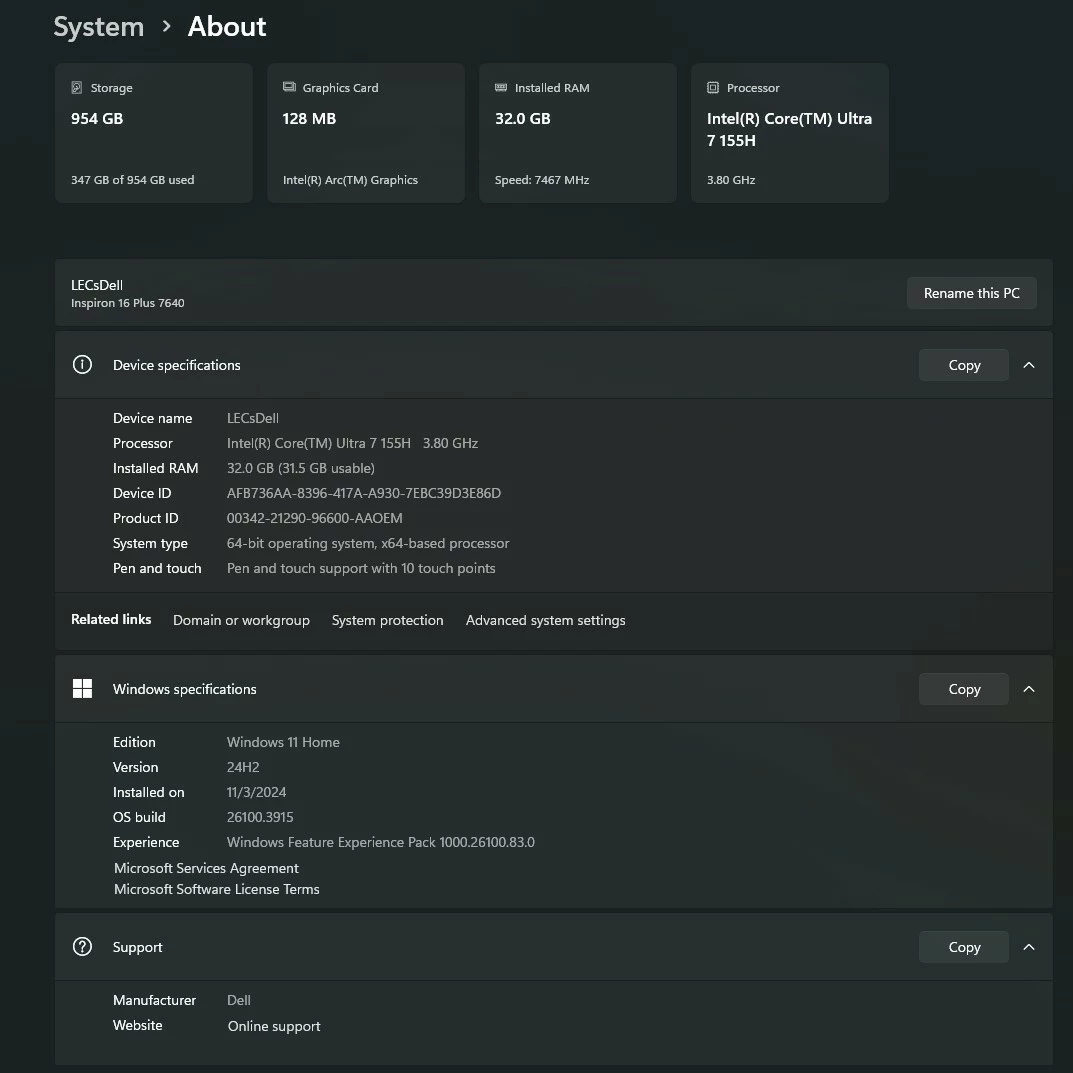Image resolution: width=1073 pixels, height=1073 pixels.
Task: Click the Device name value LECsDell
Action: pyautogui.click(x=253, y=418)
